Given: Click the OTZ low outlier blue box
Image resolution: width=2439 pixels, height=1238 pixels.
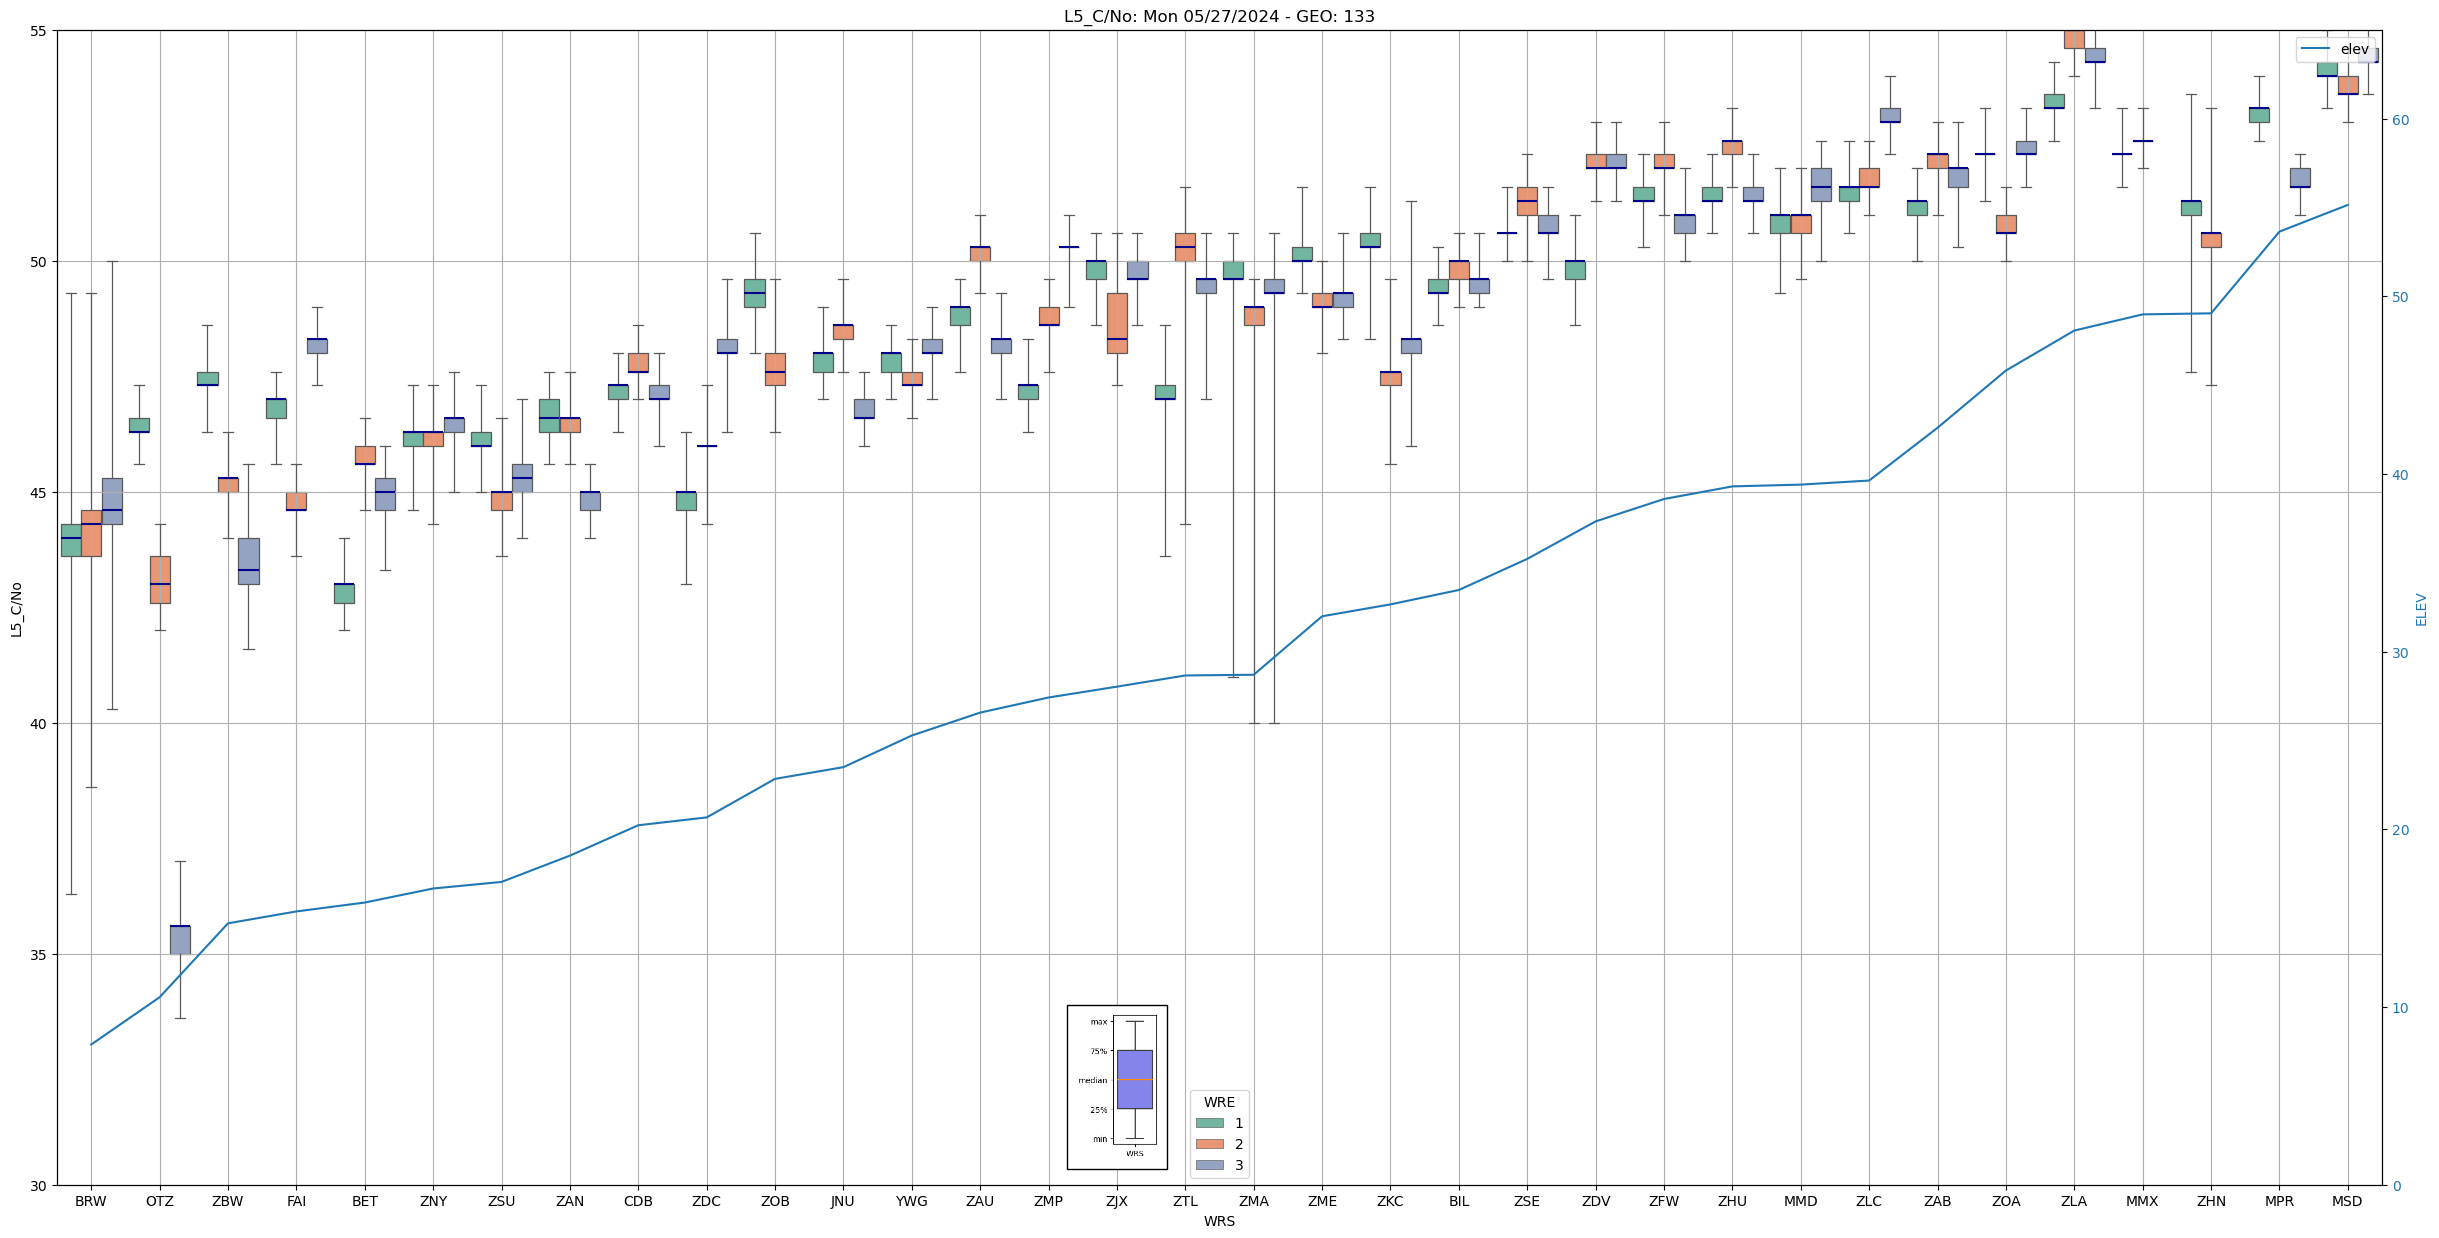Looking at the screenshot, I should [180, 940].
